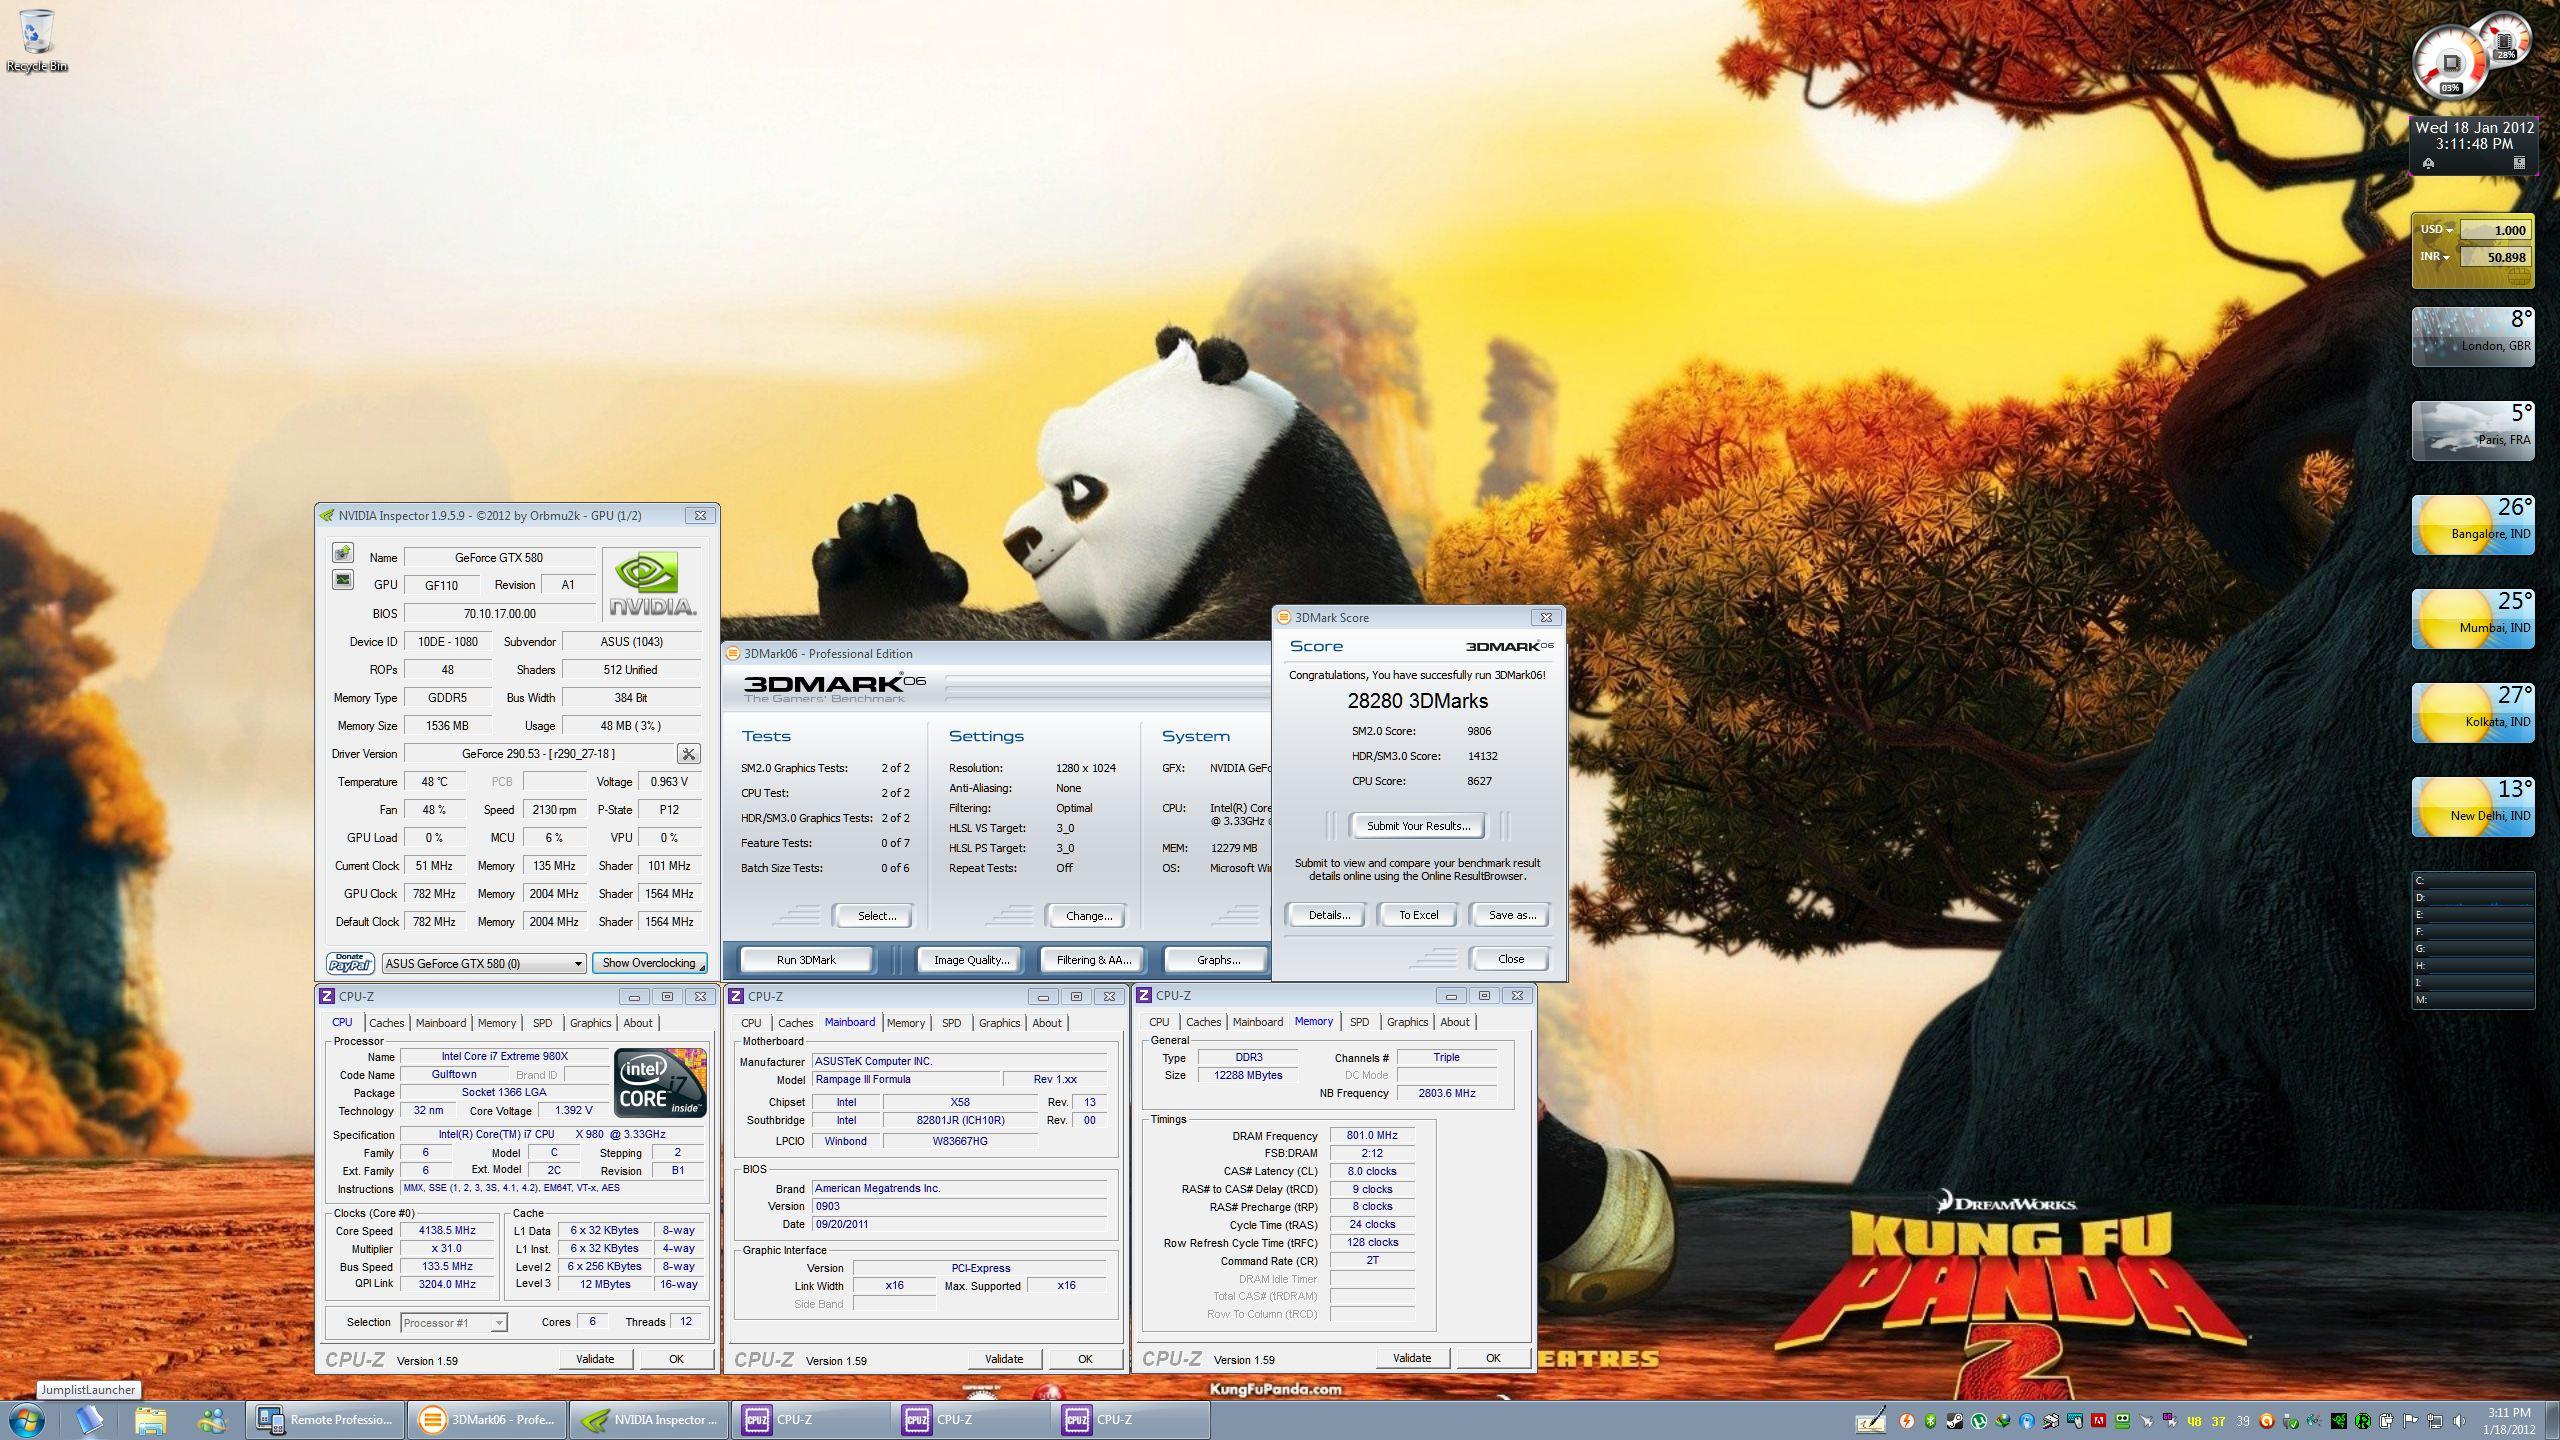Open score Details button

click(1329, 915)
